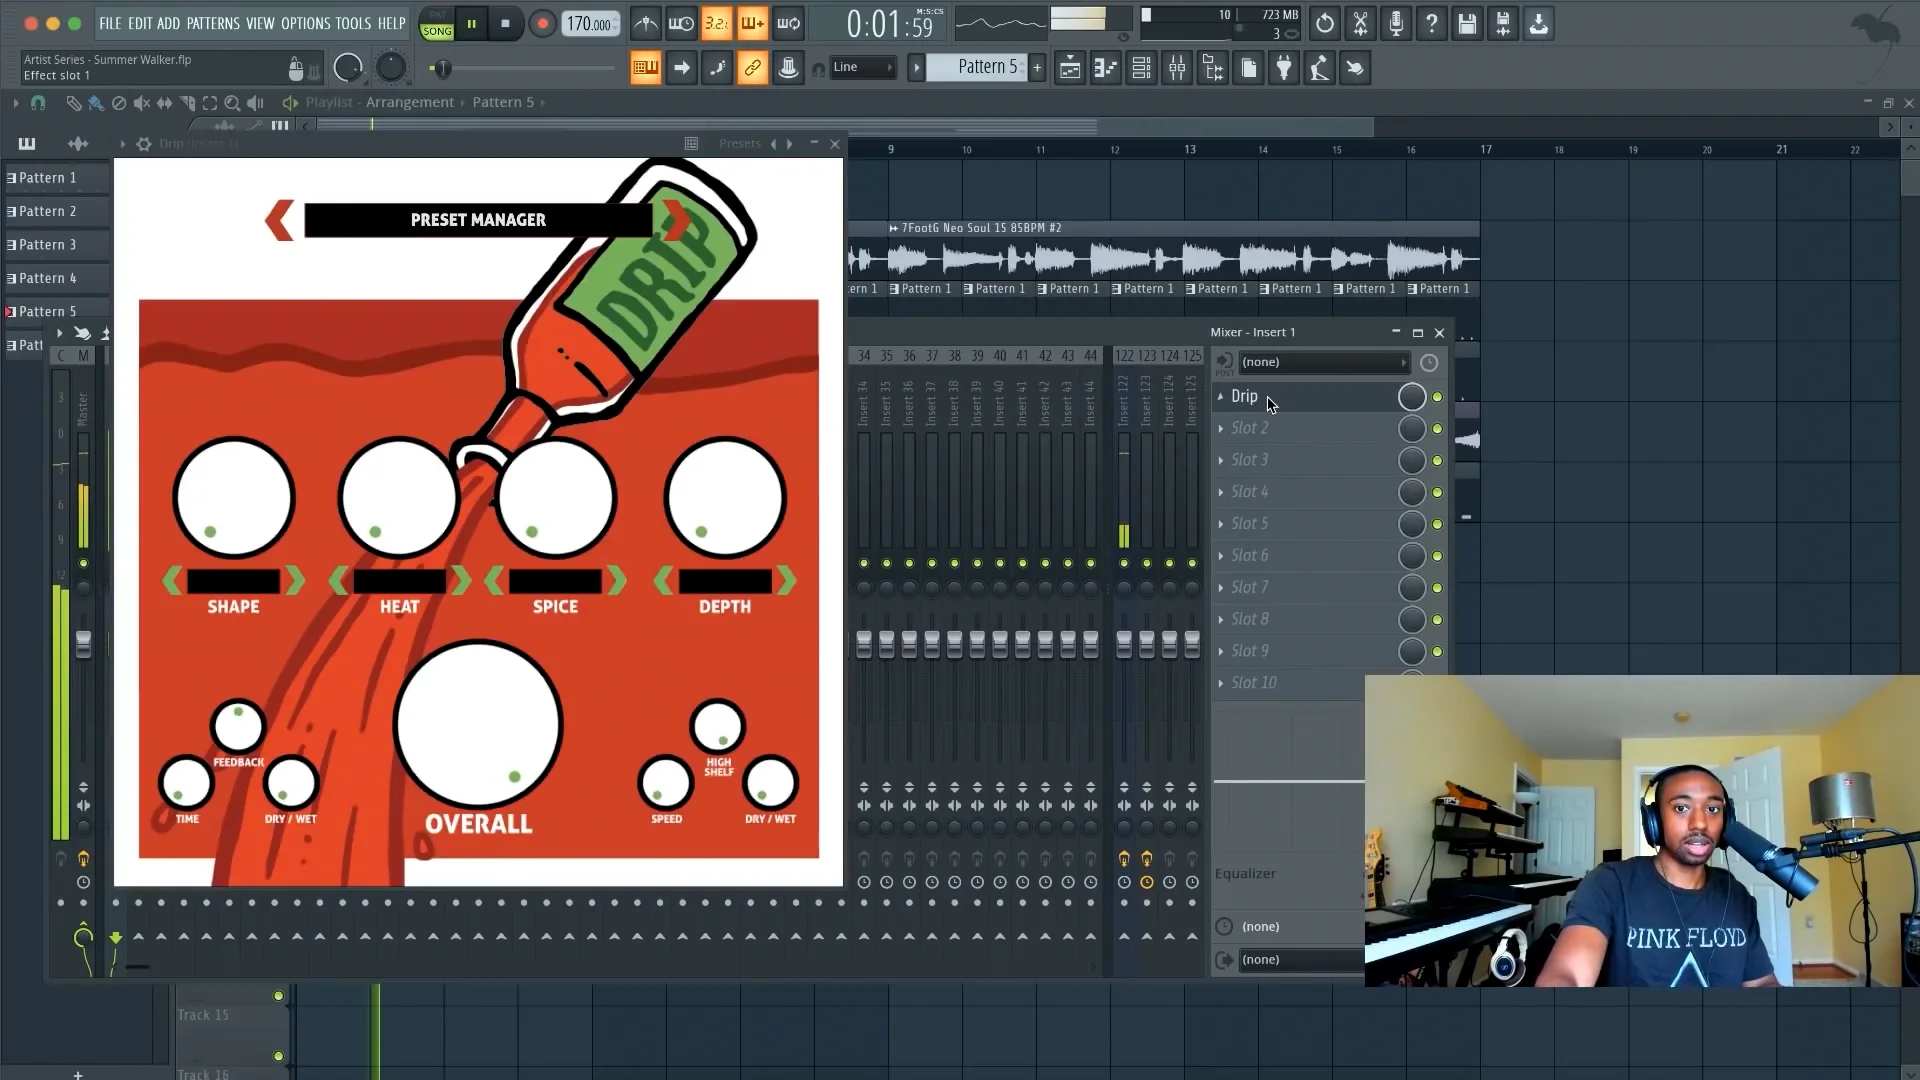The width and height of the screenshot is (1920, 1080).
Task: Click the record button
Action: pyautogui.click(x=542, y=23)
